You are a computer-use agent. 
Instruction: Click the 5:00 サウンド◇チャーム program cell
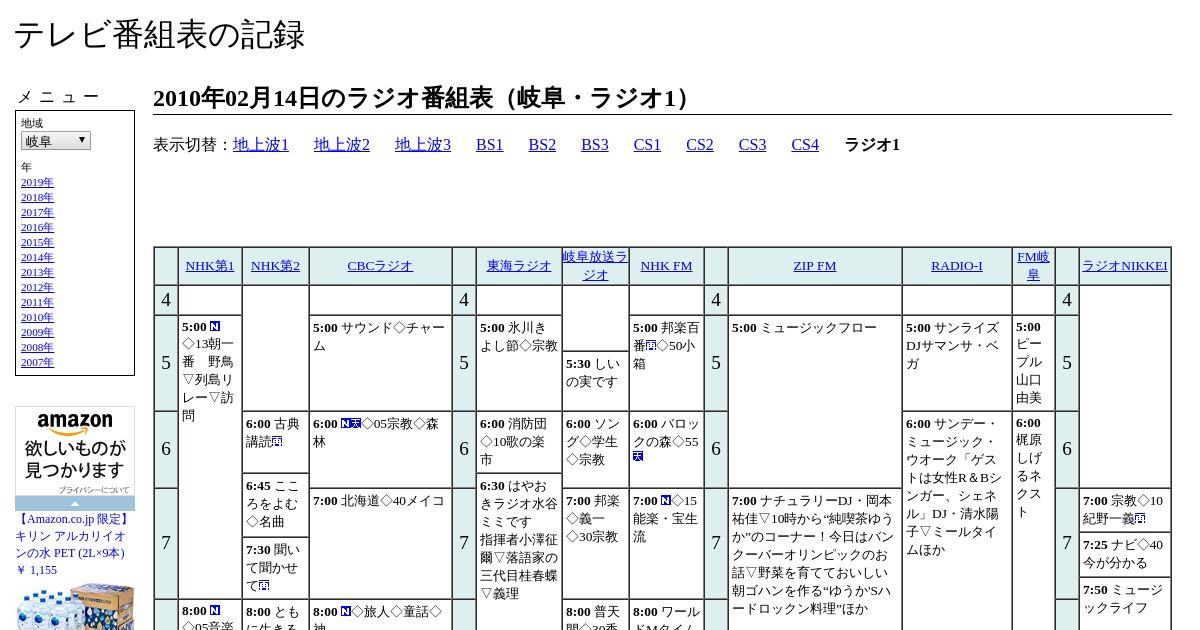[380, 363]
